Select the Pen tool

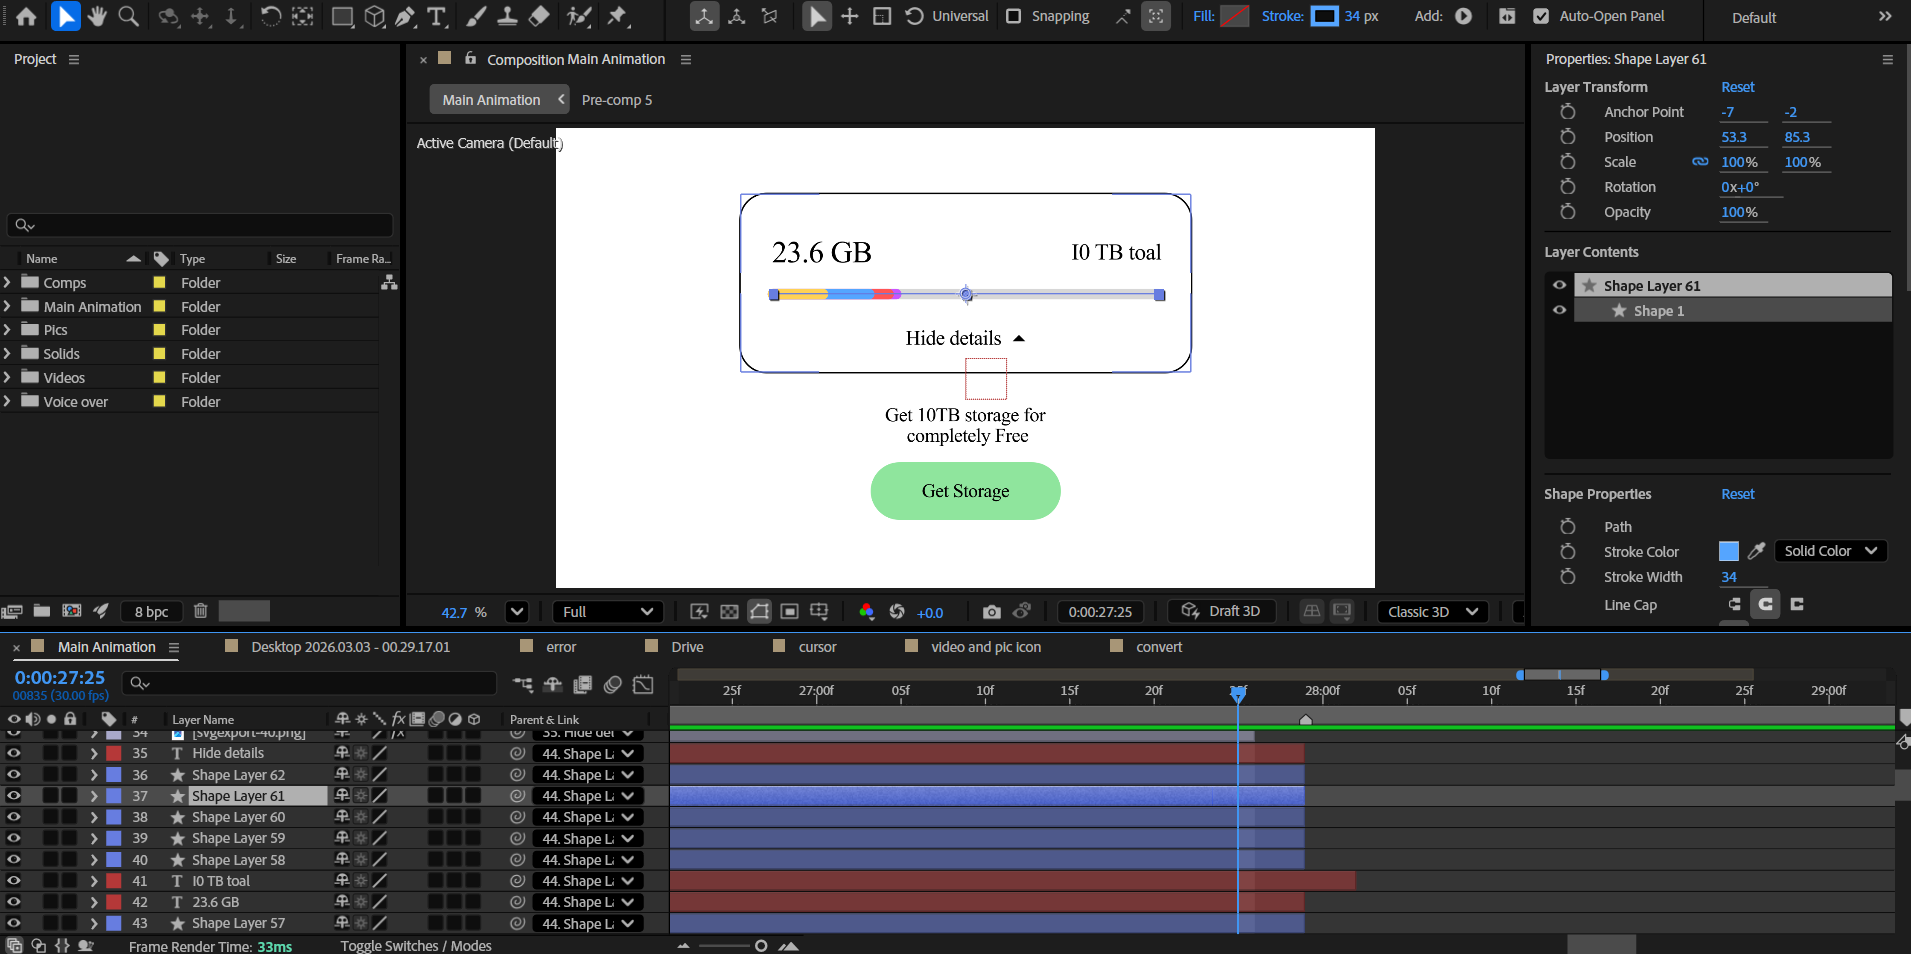[405, 16]
